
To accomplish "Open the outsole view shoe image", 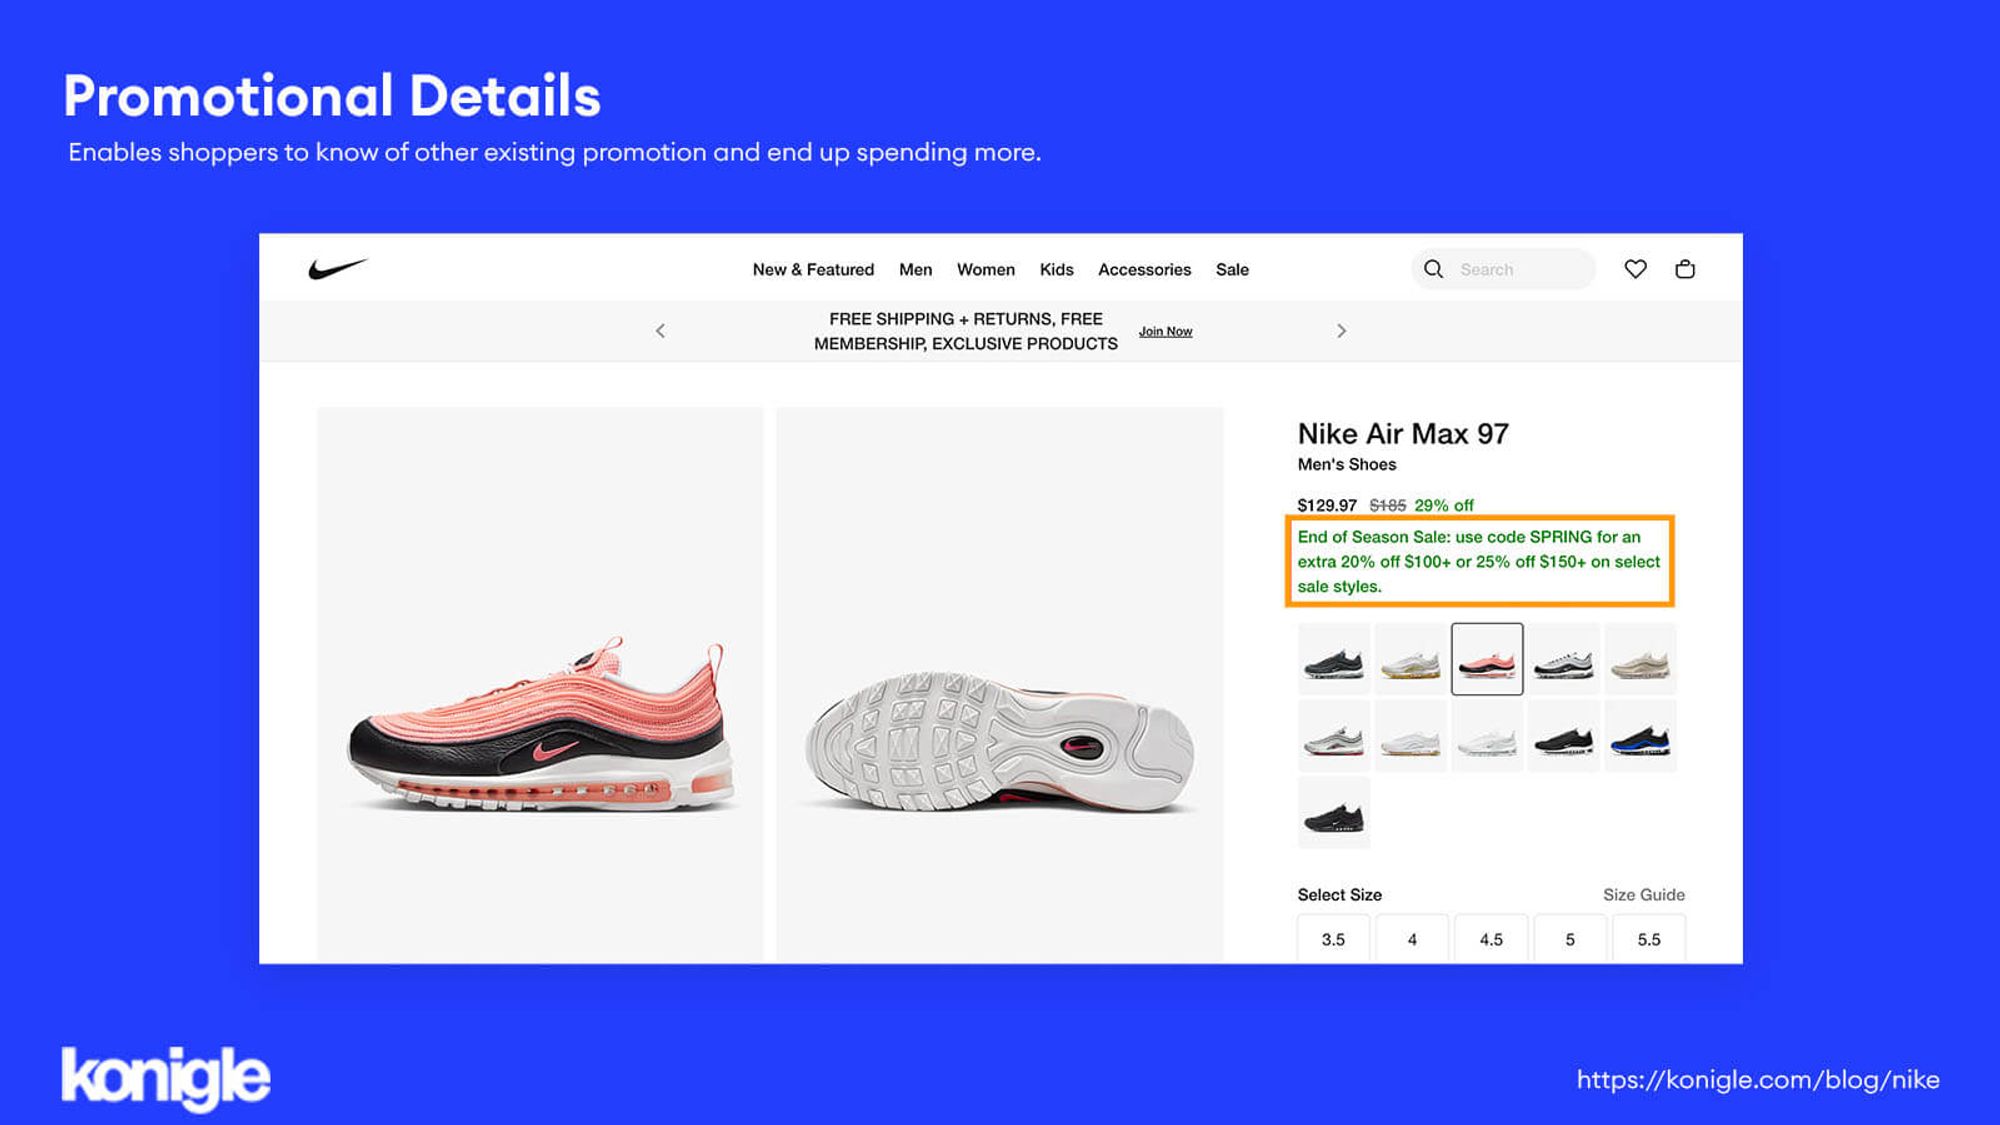I will [x=999, y=685].
